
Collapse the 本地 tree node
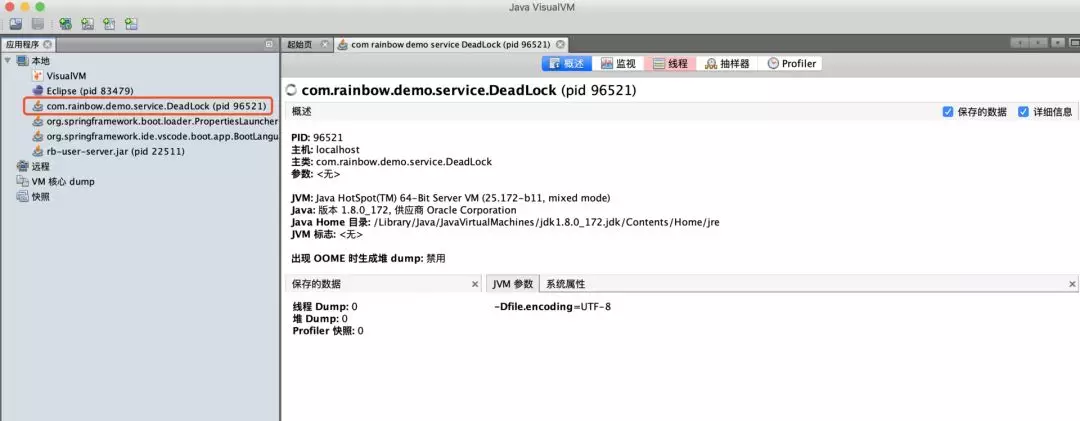(8, 61)
